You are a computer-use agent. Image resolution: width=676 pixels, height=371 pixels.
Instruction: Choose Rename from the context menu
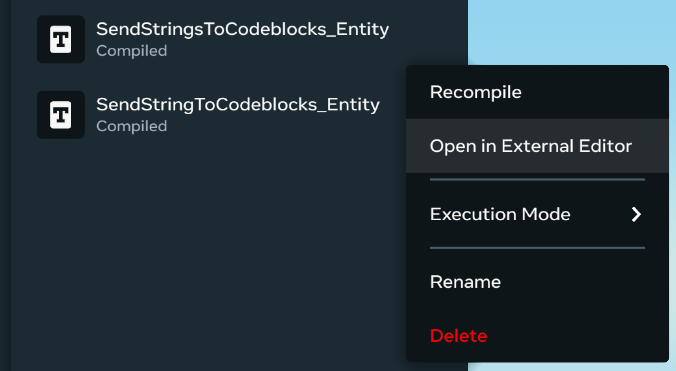tap(537, 282)
